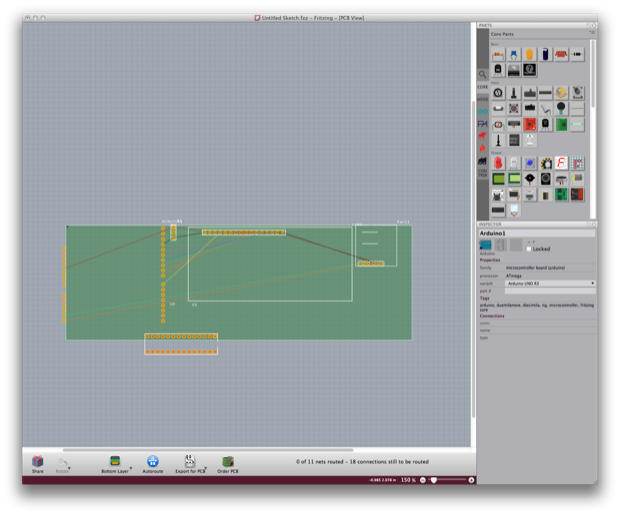Select the 7-segment display part
The image size is (620, 515).
(x=561, y=163)
